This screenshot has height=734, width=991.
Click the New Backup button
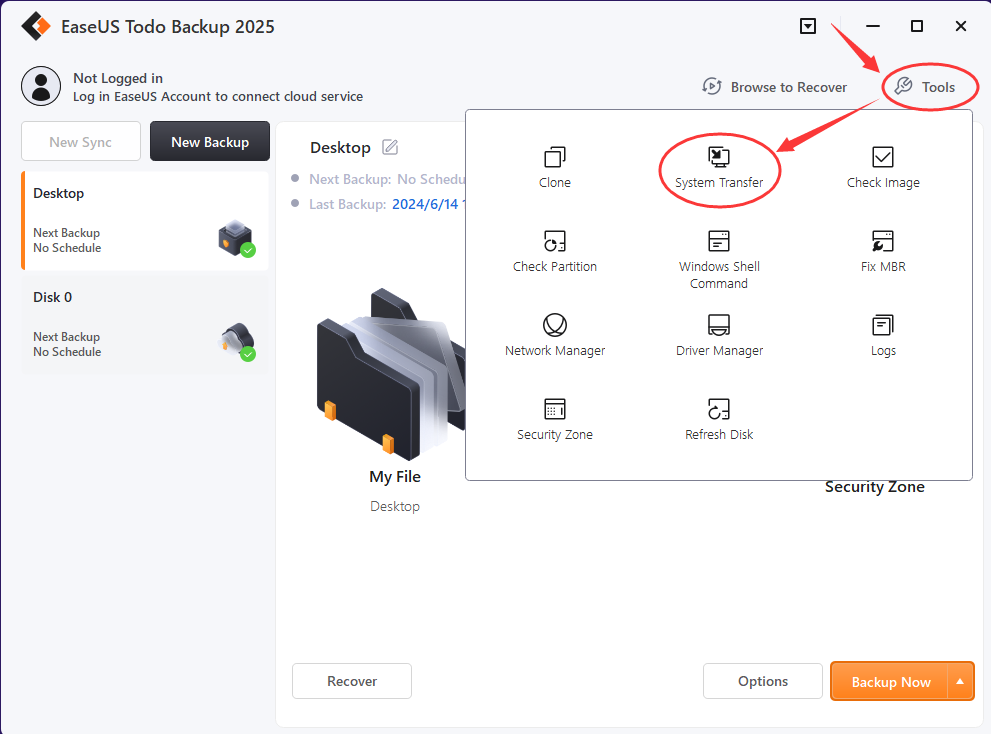pyautogui.click(x=210, y=142)
